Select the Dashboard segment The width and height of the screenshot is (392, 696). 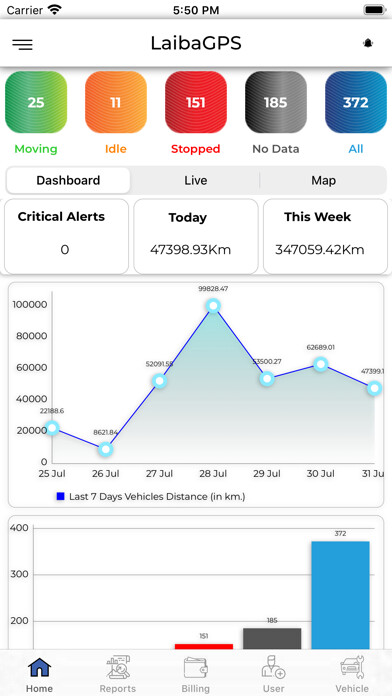(68, 181)
